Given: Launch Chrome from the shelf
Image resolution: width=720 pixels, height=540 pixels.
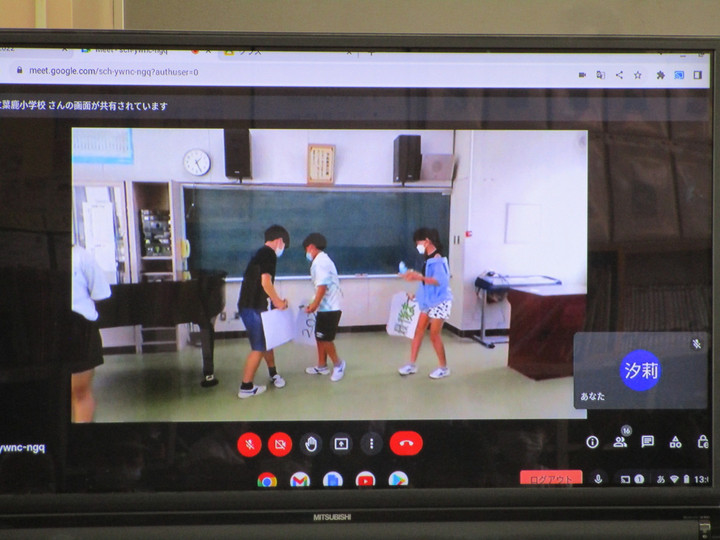Looking at the screenshot, I should pos(267,480).
